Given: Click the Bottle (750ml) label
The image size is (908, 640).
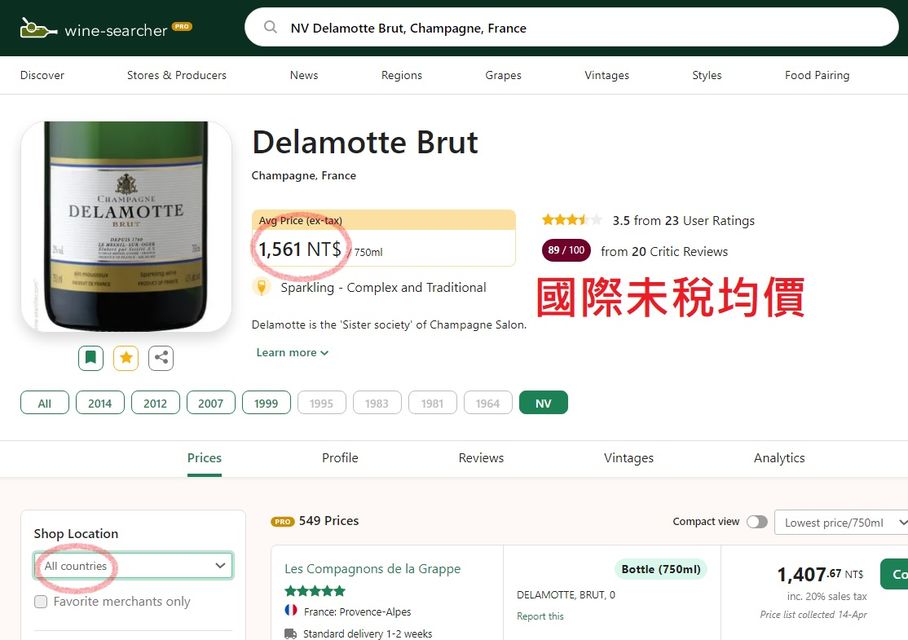Looking at the screenshot, I should coord(661,569).
